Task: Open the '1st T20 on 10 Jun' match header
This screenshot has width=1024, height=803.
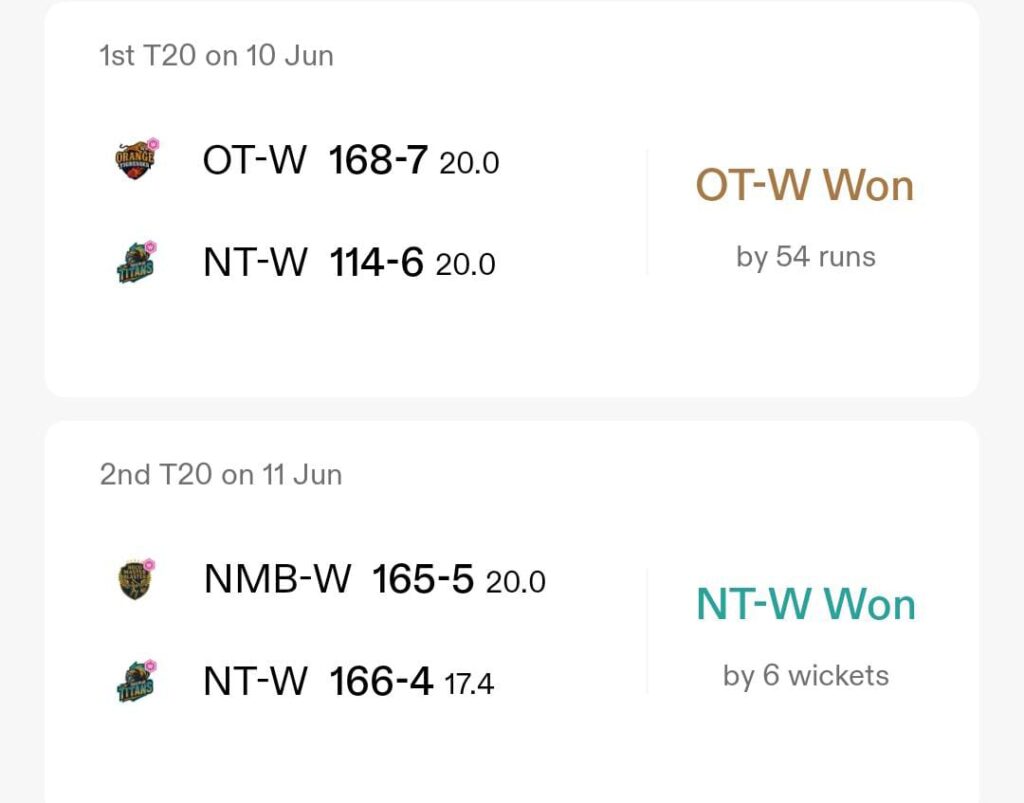Action: point(216,55)
